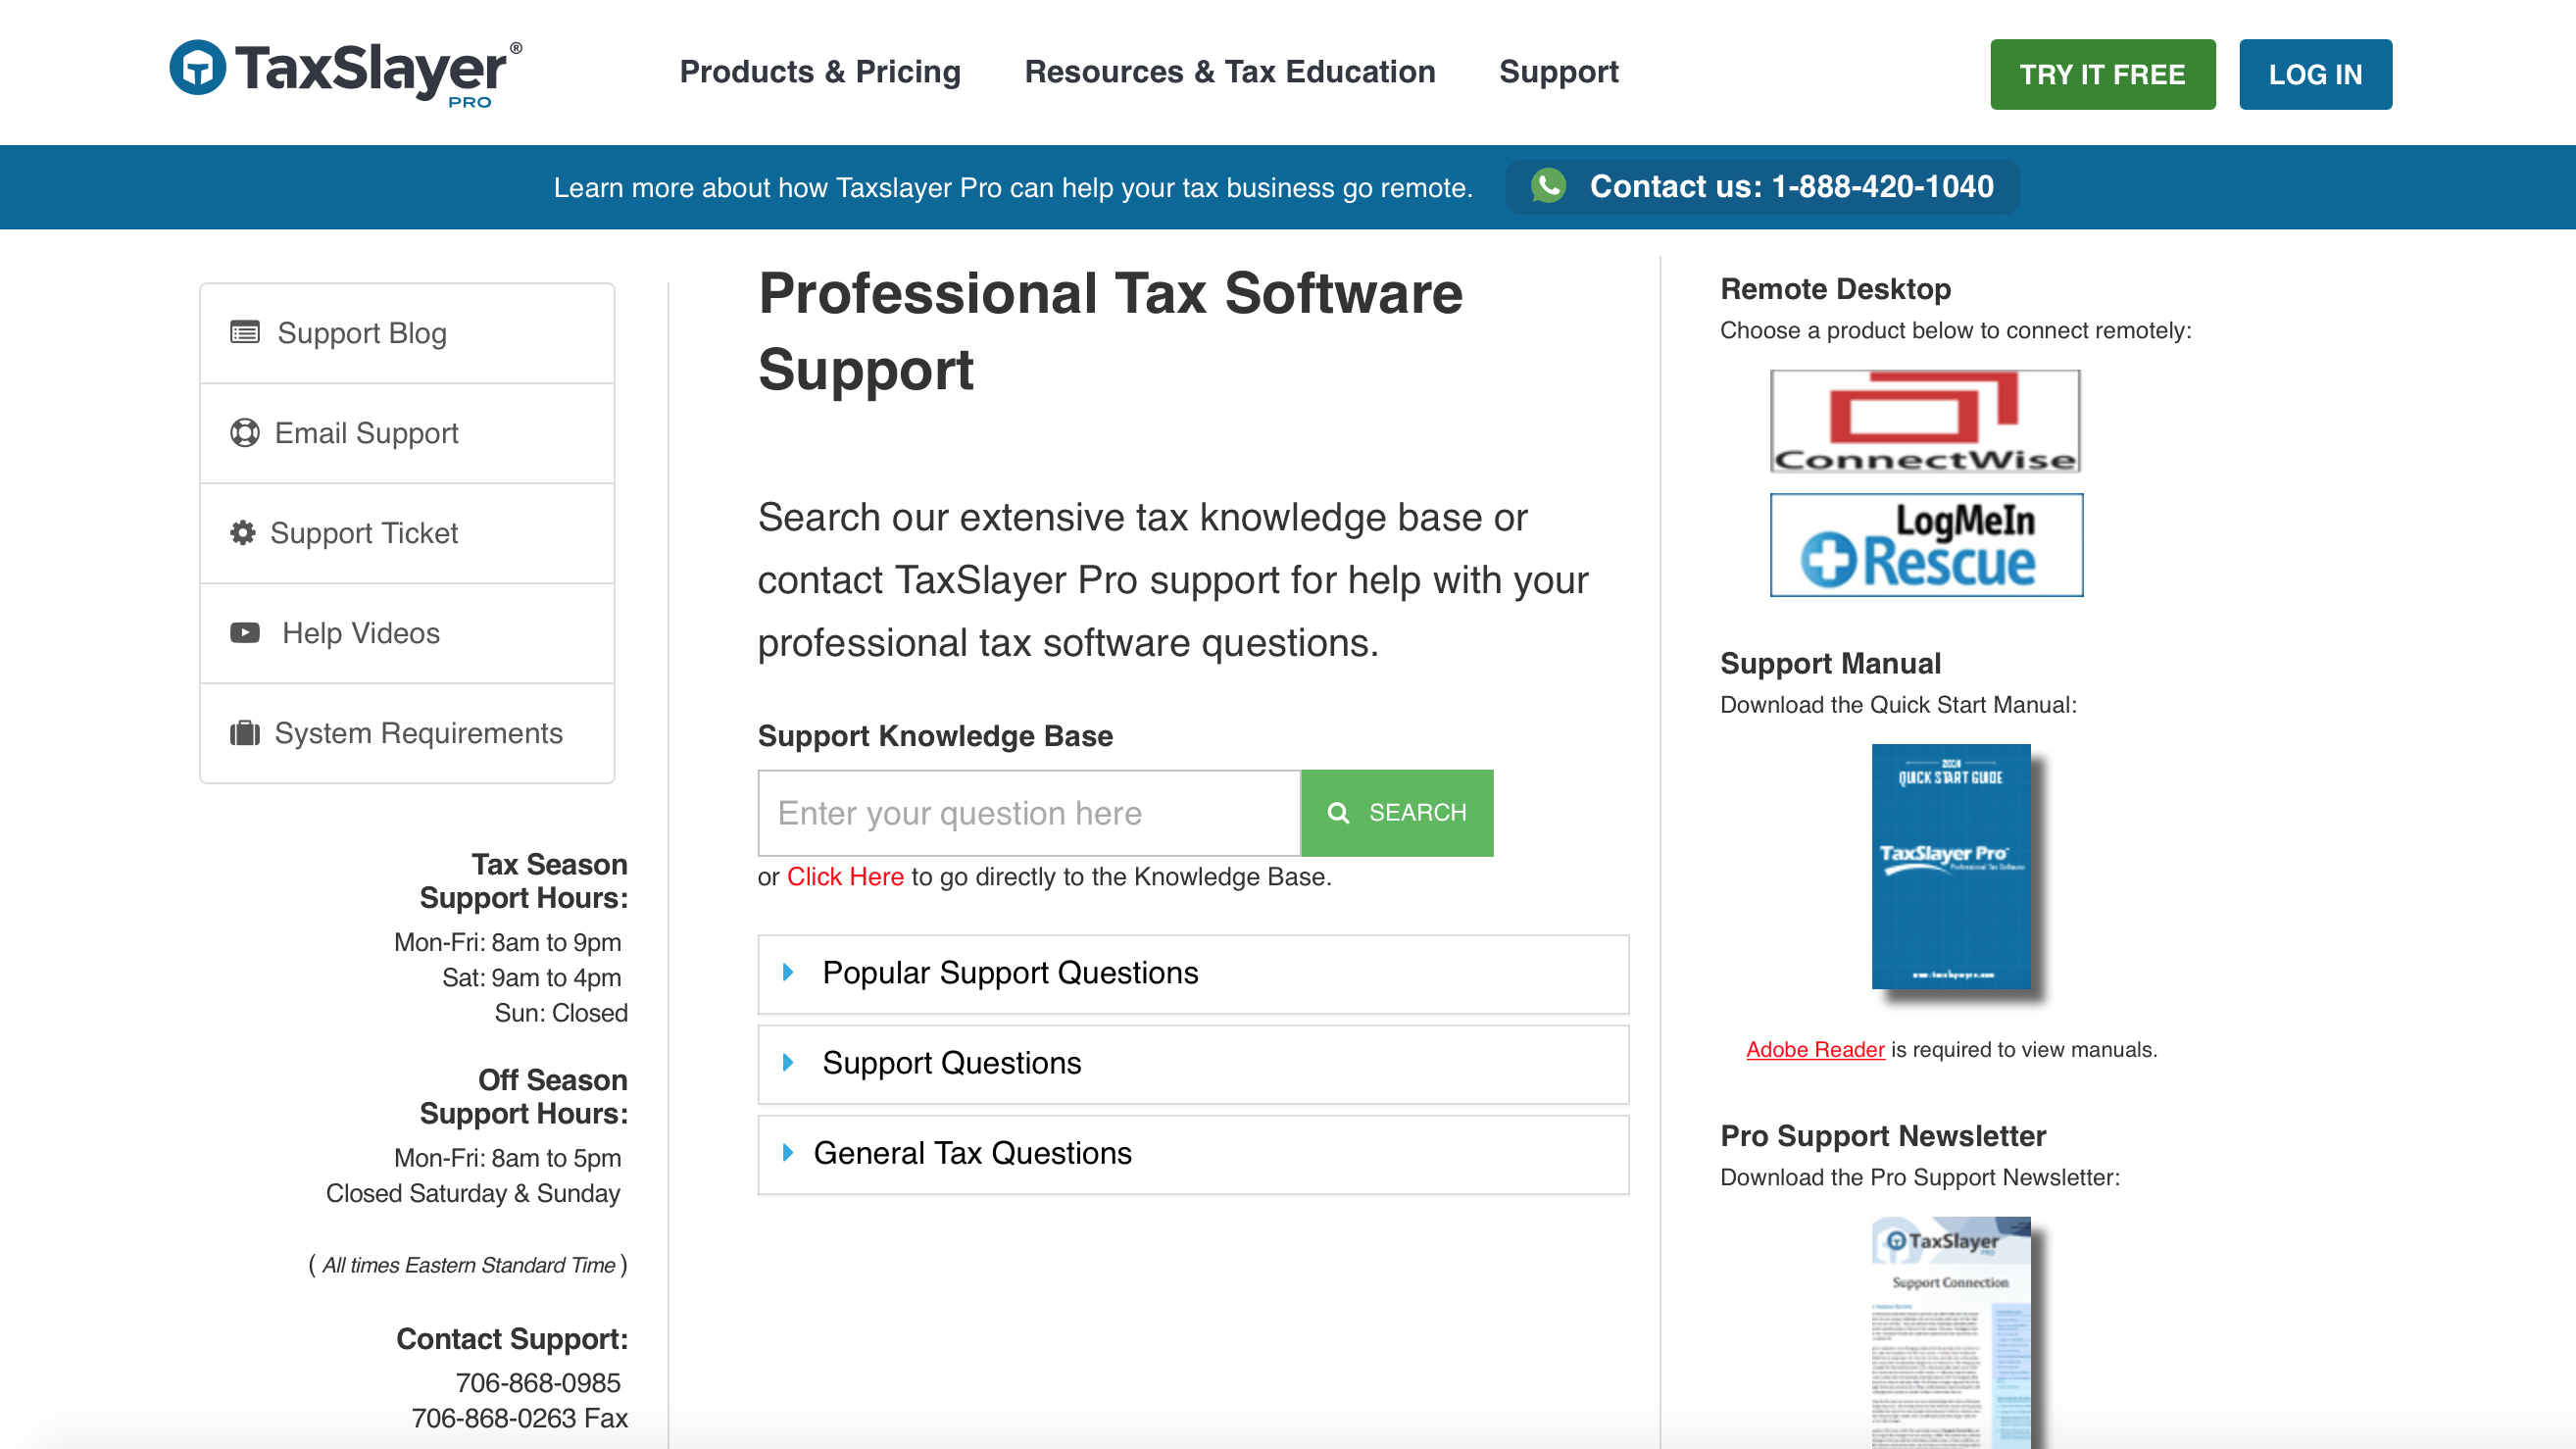Open the Products & Pricing menu
This screenshot has width=2576, height=1449.
[819, 73]
